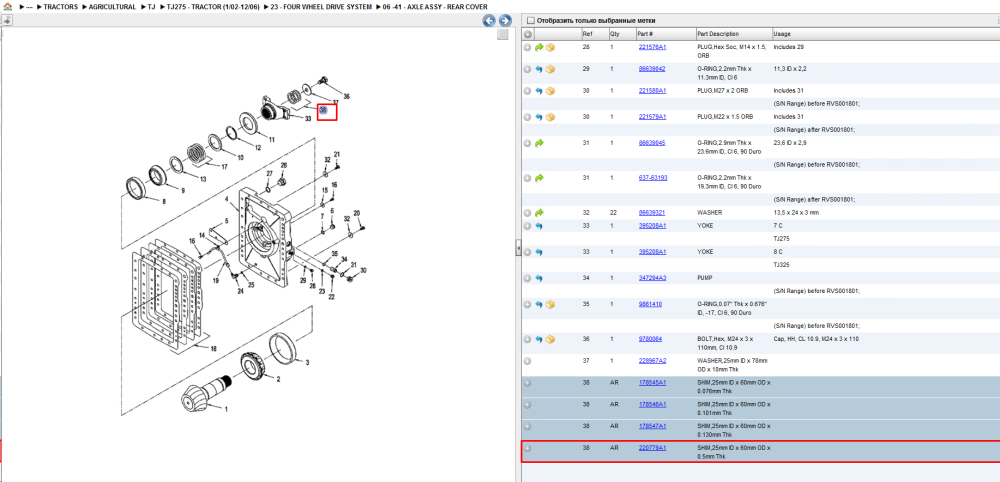Open part number link 9780064

650,339
